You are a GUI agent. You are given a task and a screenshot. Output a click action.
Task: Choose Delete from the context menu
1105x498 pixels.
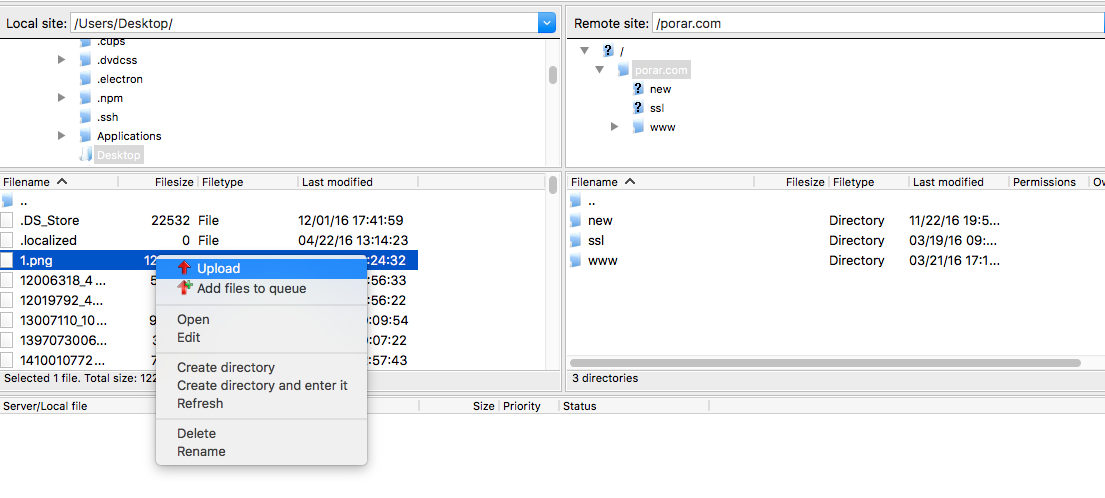[196, 433]
